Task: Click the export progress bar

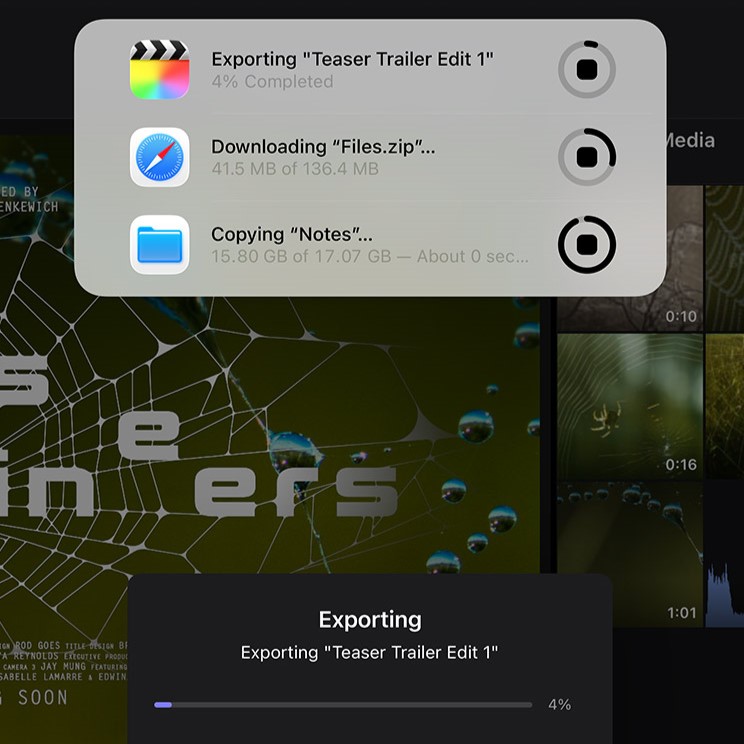Action: tap(343, 705)
